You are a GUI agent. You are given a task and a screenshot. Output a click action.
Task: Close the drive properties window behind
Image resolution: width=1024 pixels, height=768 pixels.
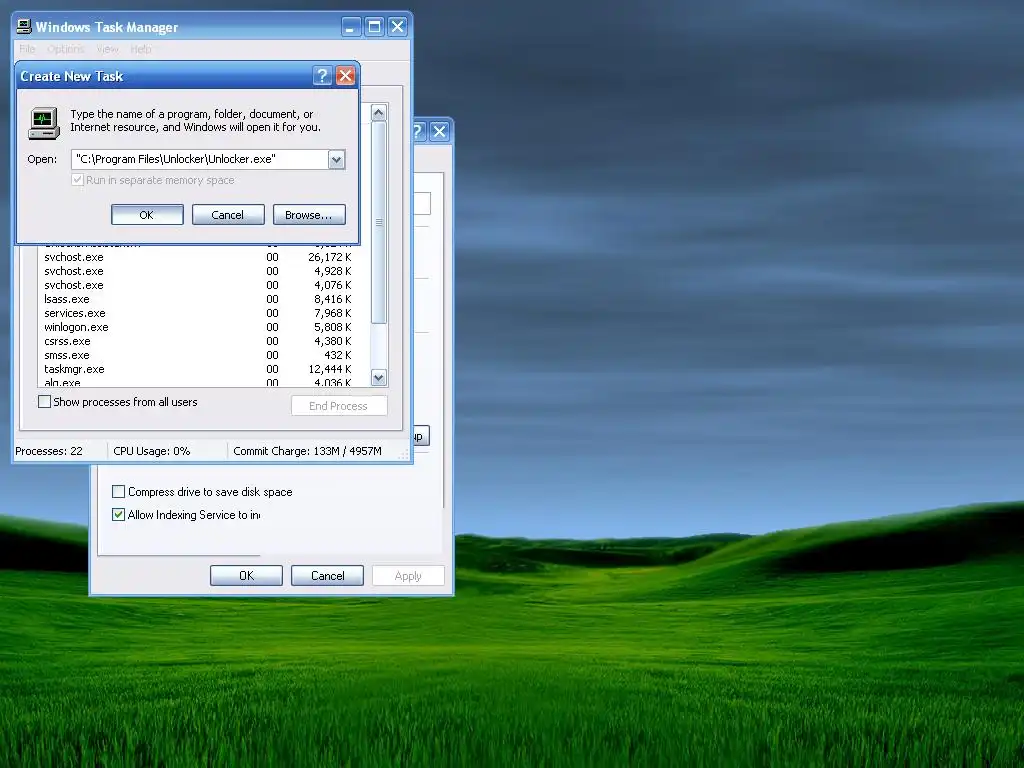440,132
